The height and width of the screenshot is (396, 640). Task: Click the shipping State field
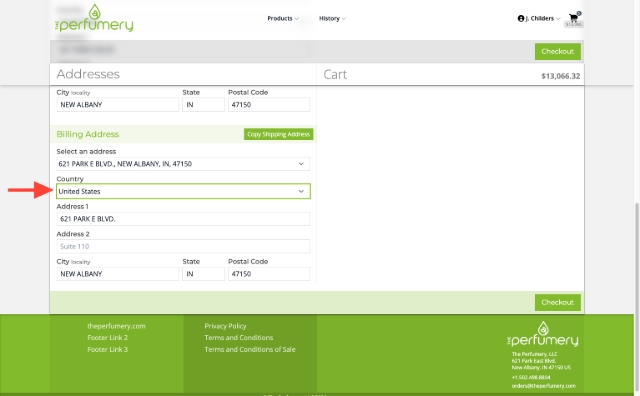[203, 105]
